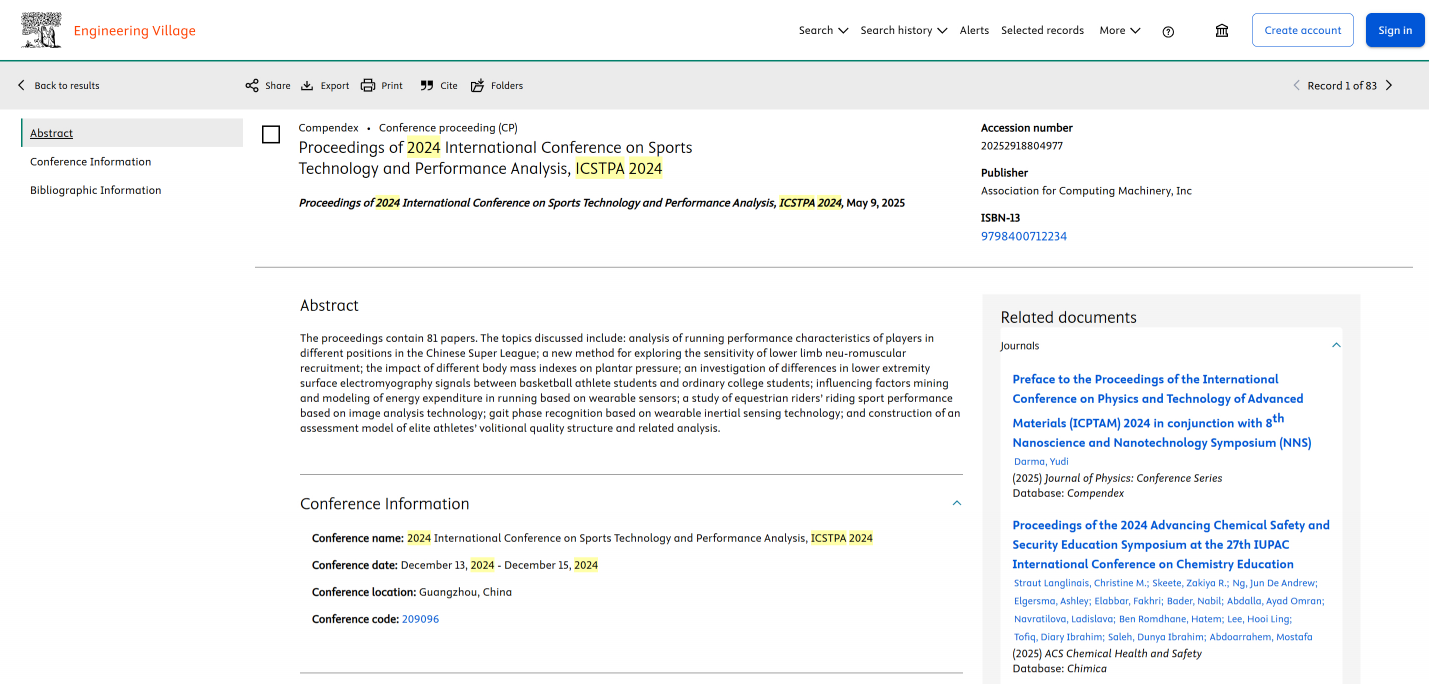Click author Tofiq, Diary Ibrahim
This screenshot has width=1429, height=684.
point(1059,637)
